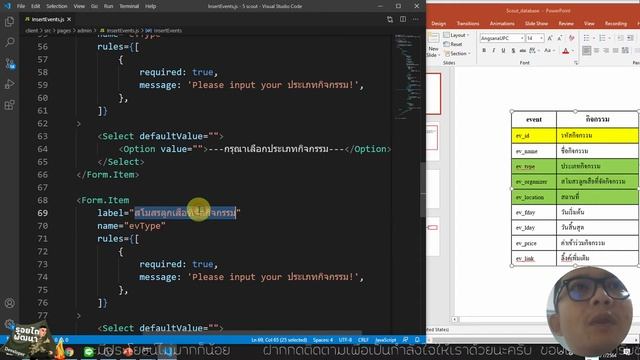Image resolution: width=640 pixels, height=360 pixels.
Task: Decrease font size in PowerPoint ribbon
Action: (560, 38)
